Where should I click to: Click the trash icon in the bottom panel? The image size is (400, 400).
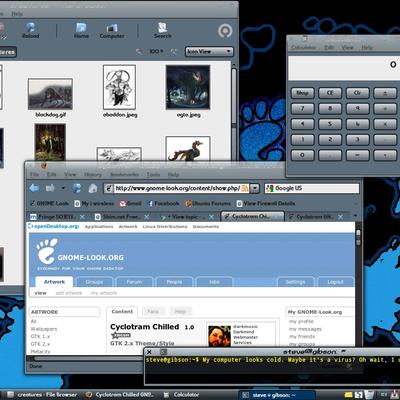point(369,395)
